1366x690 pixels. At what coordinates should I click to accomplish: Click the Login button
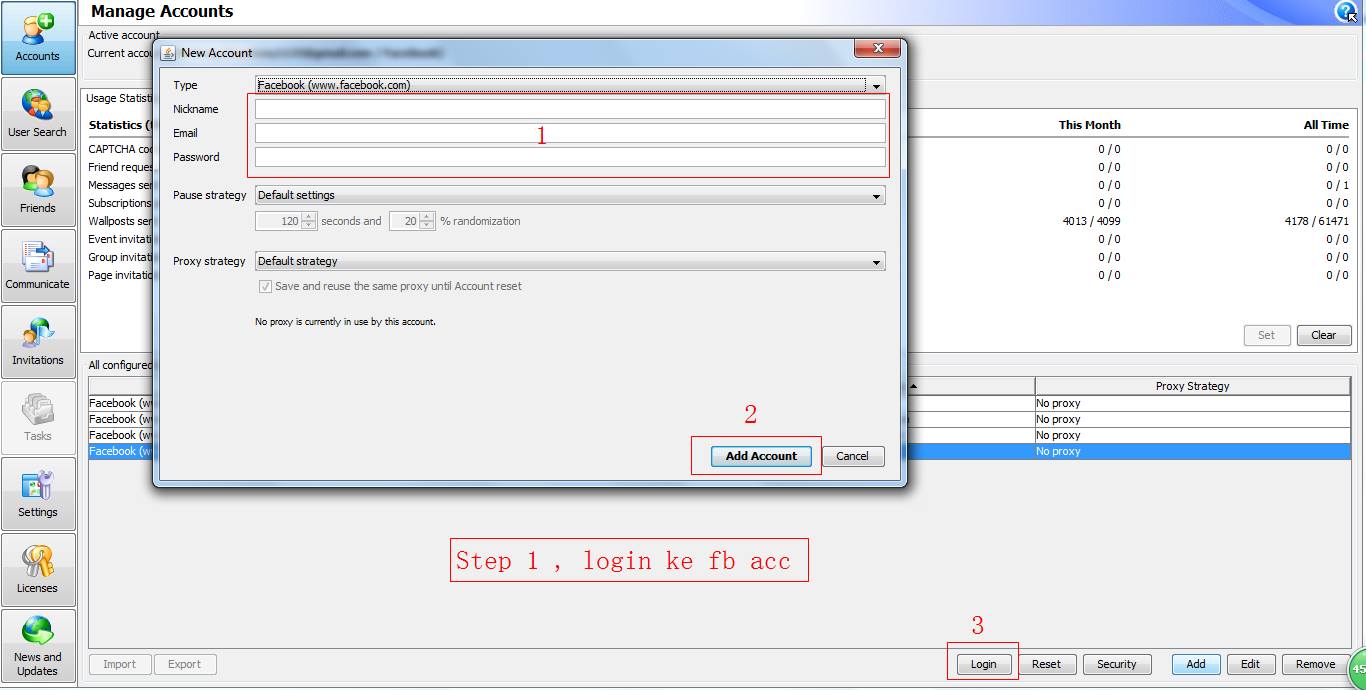(x=983, y=664)
